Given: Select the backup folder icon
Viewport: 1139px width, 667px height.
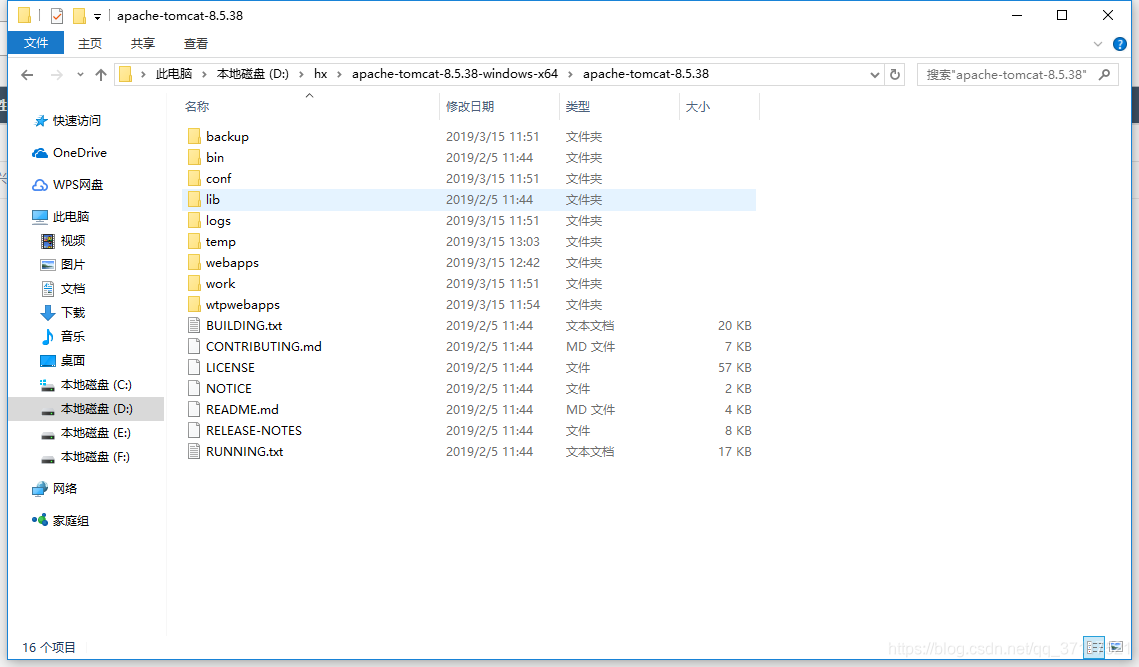Looking at the screenshot, I should point(194,136).
